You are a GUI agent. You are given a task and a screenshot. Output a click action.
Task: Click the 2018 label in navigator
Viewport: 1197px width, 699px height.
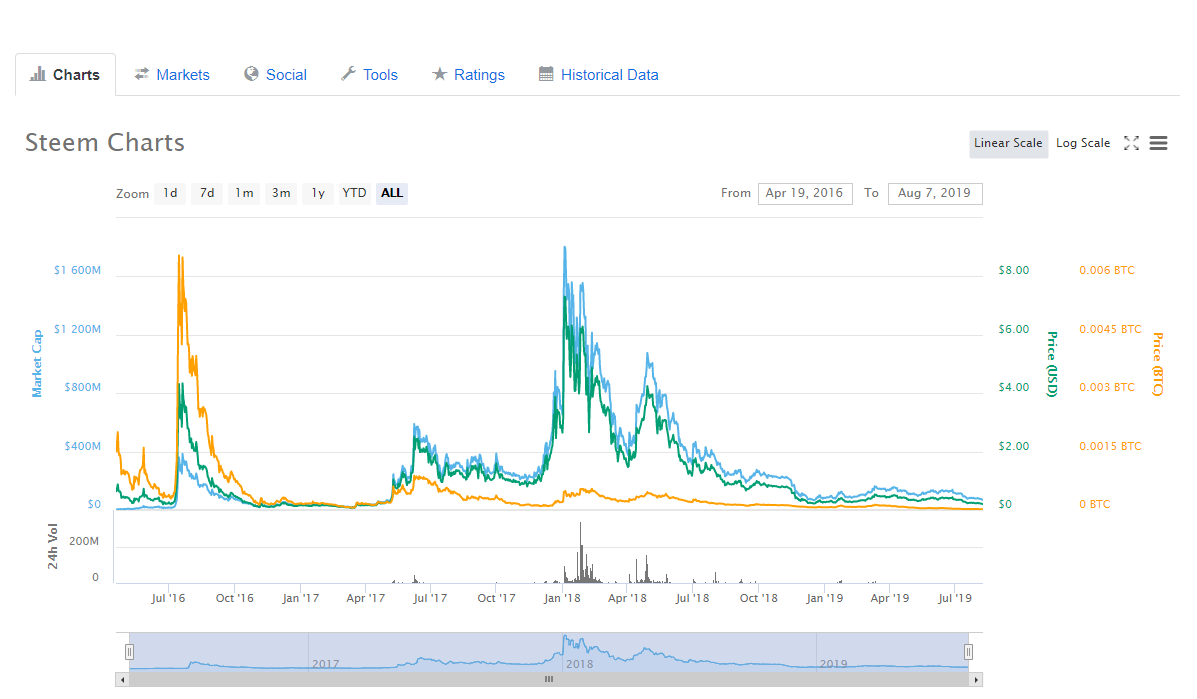click(x=579, y=664)
